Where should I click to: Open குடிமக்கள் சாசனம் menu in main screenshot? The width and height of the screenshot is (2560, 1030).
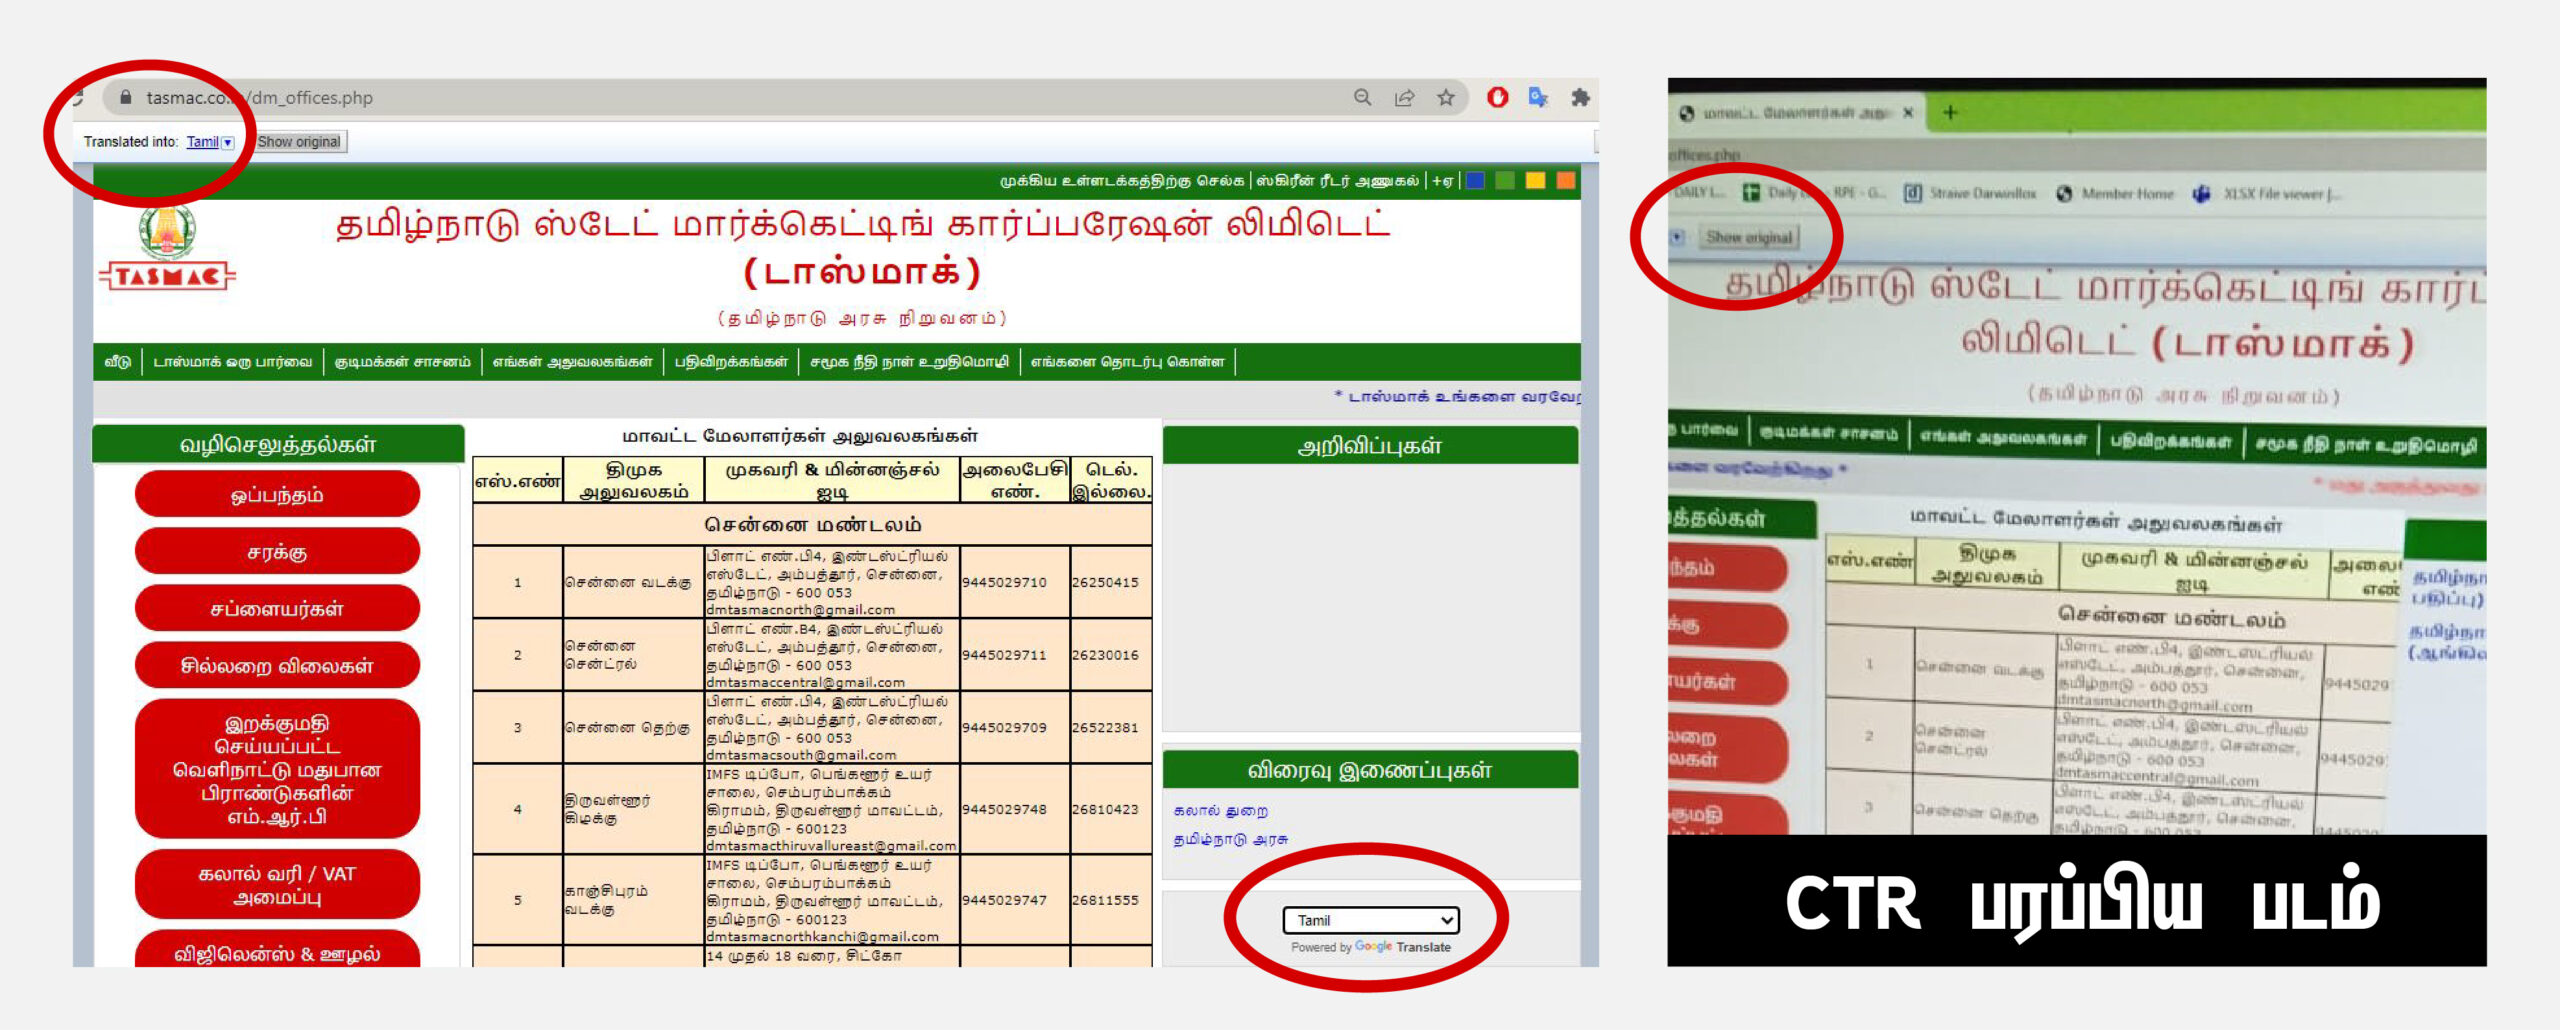tap(402, 361)
